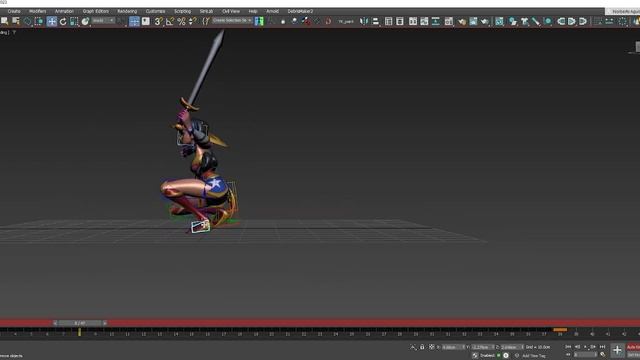Choose the Select and Scale tool

click(74, 21)
